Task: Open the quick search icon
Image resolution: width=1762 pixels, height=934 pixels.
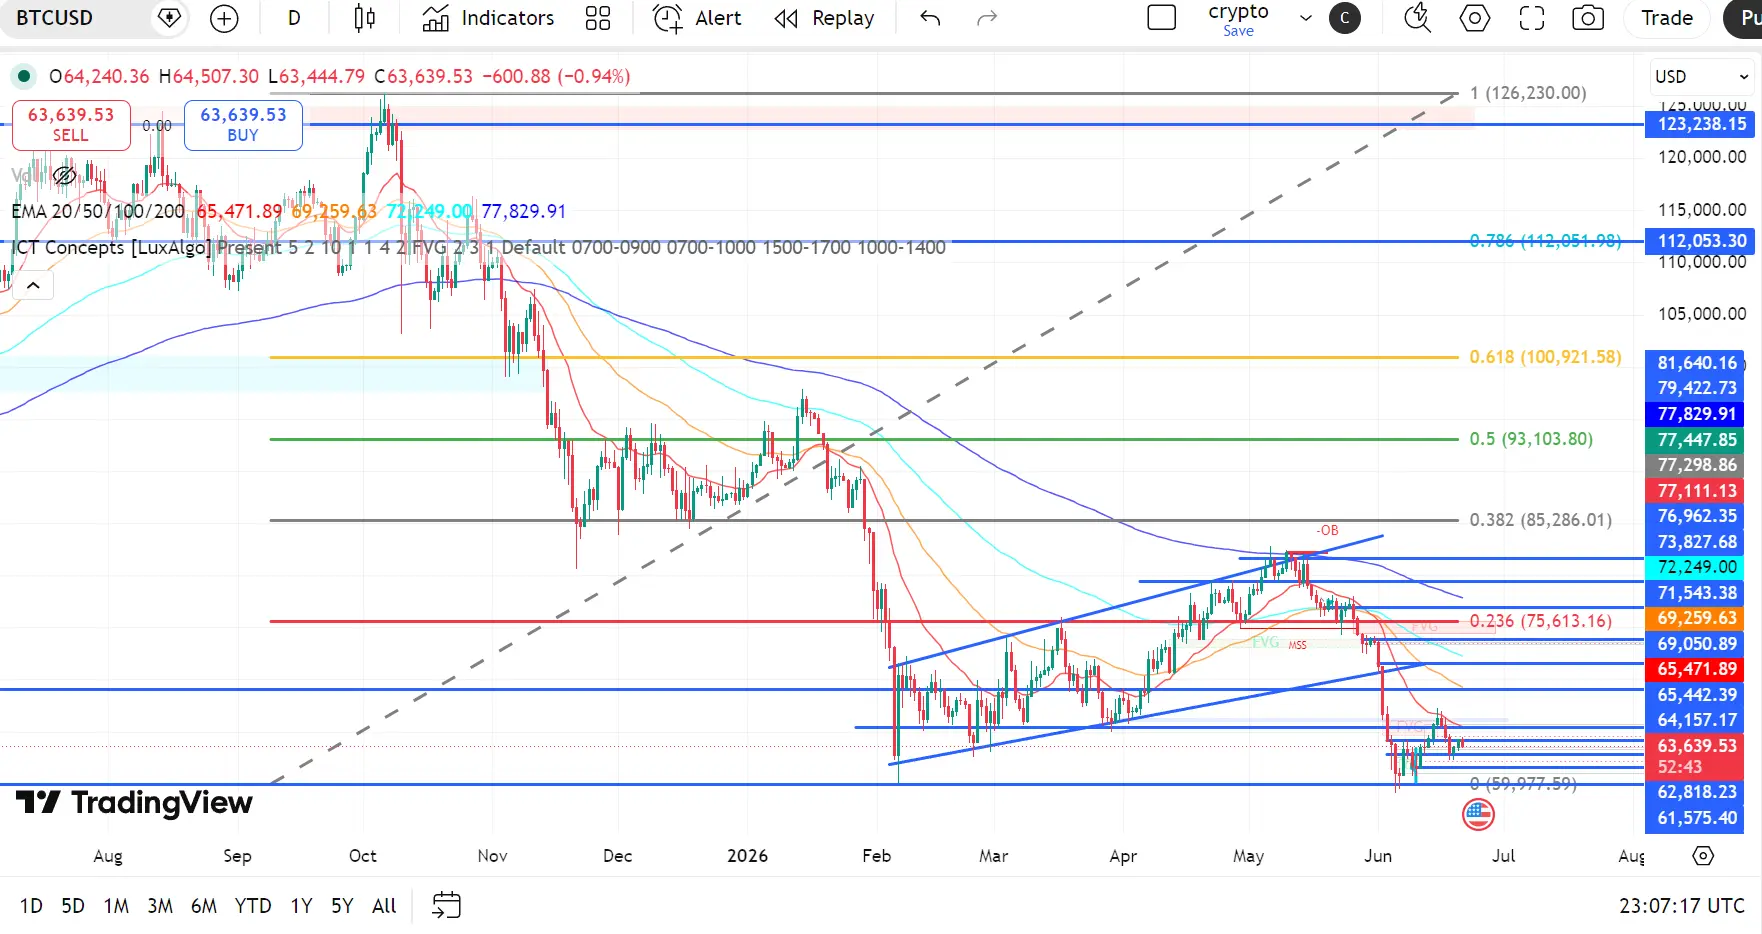Action: [1417, 18]
